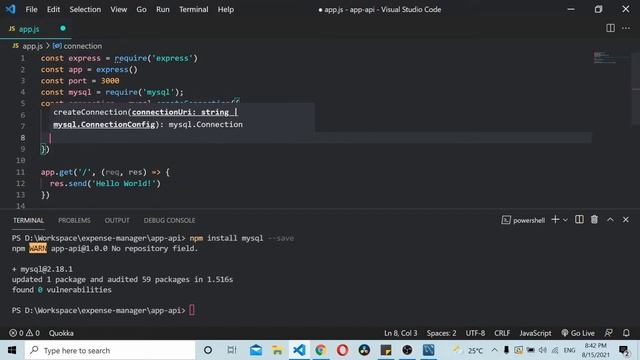Image resolution: width=640 pixels, height=360 pixels.
Task: Show hidden system tray icons
Action: click(494, 350)
